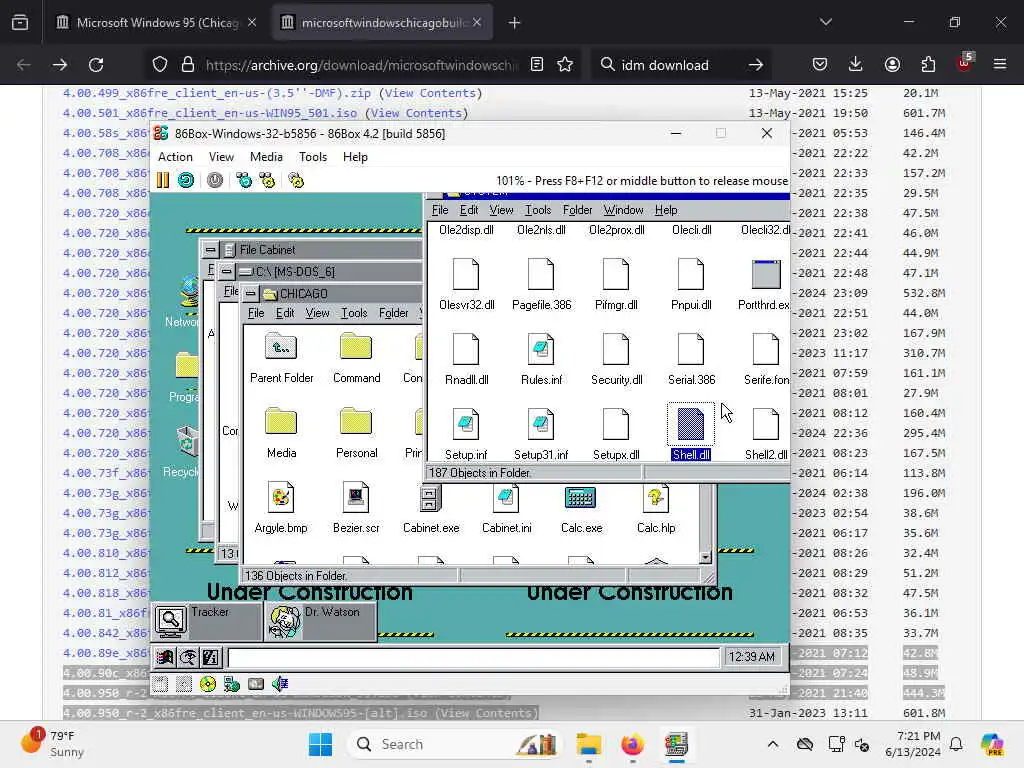Bookmark this page with star icon
This screenshot has height=768, width=1024.
[566, 65]
